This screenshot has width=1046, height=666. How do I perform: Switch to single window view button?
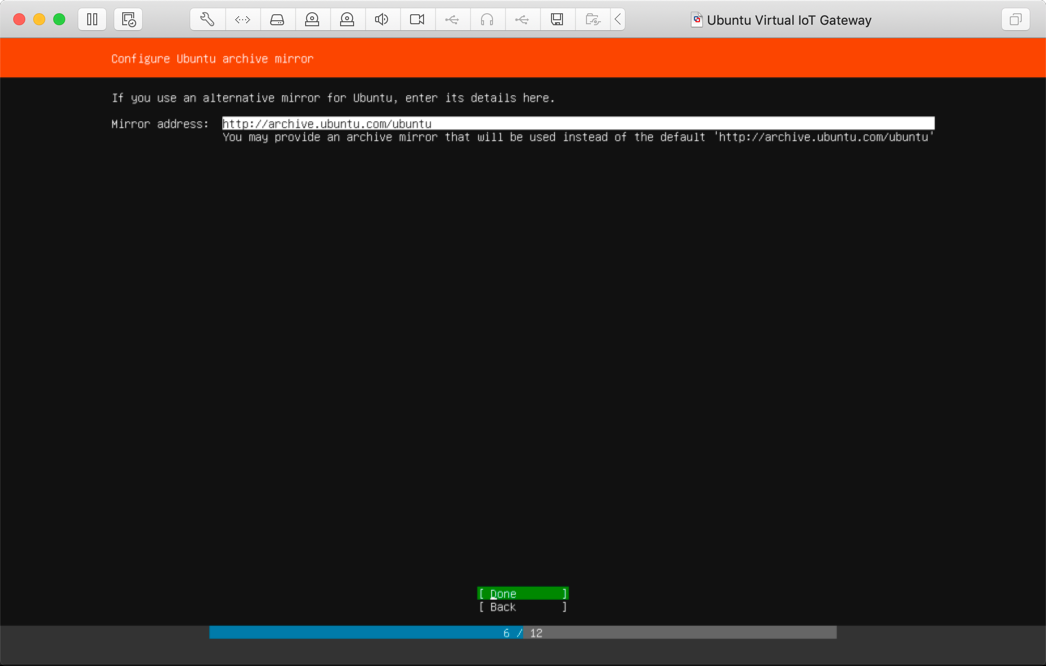point(1015,19)
